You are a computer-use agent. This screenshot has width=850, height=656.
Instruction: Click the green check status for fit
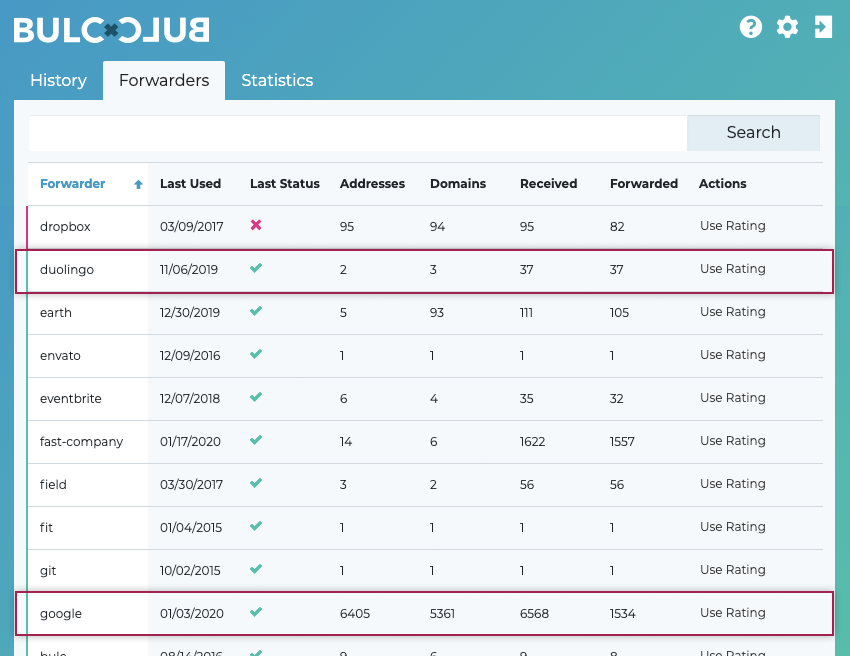(x=256, y=526)
